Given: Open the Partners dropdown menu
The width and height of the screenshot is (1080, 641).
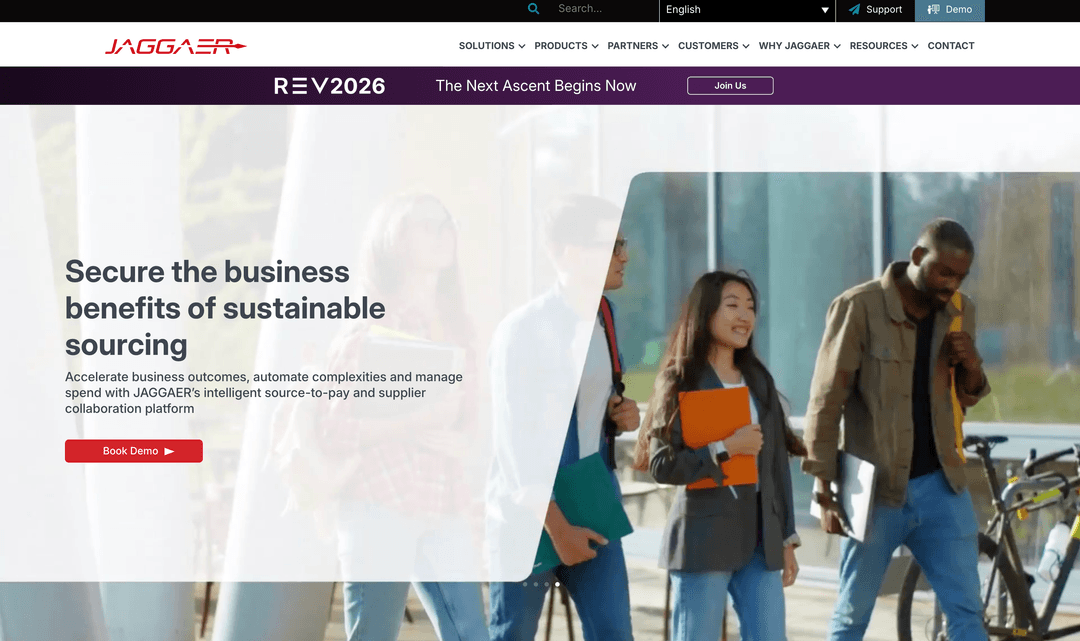Looking at the screenshot, I should point(638,46).
